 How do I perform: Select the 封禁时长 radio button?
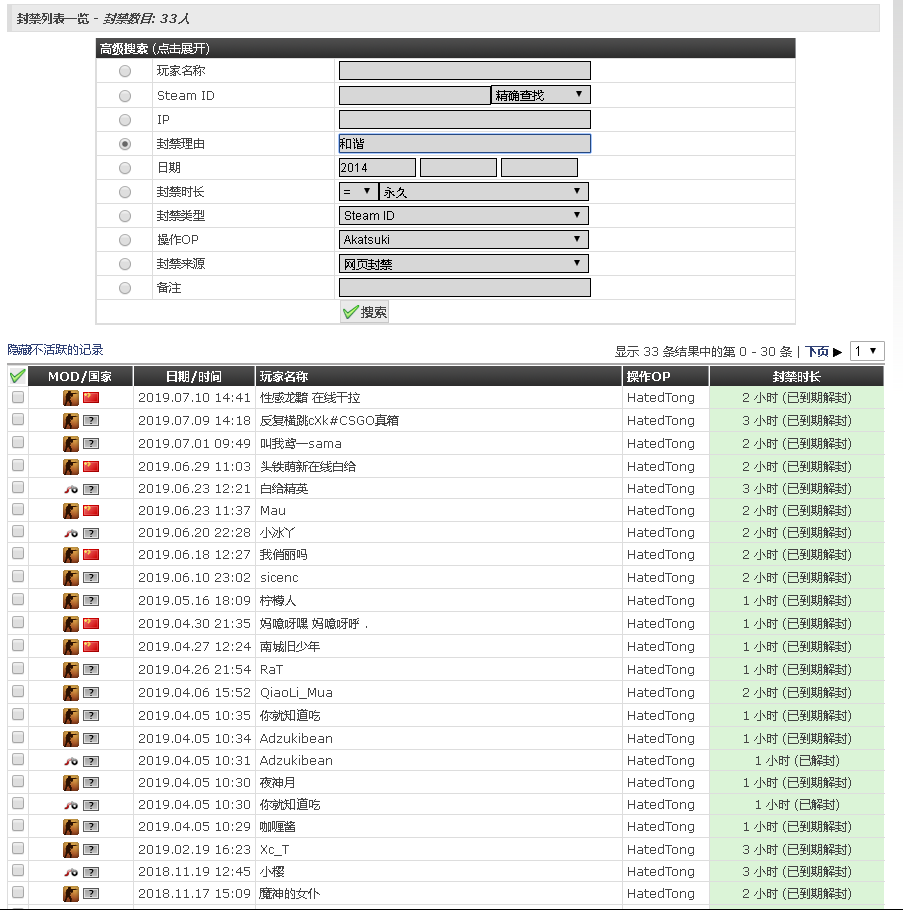(x=125, y=192)
